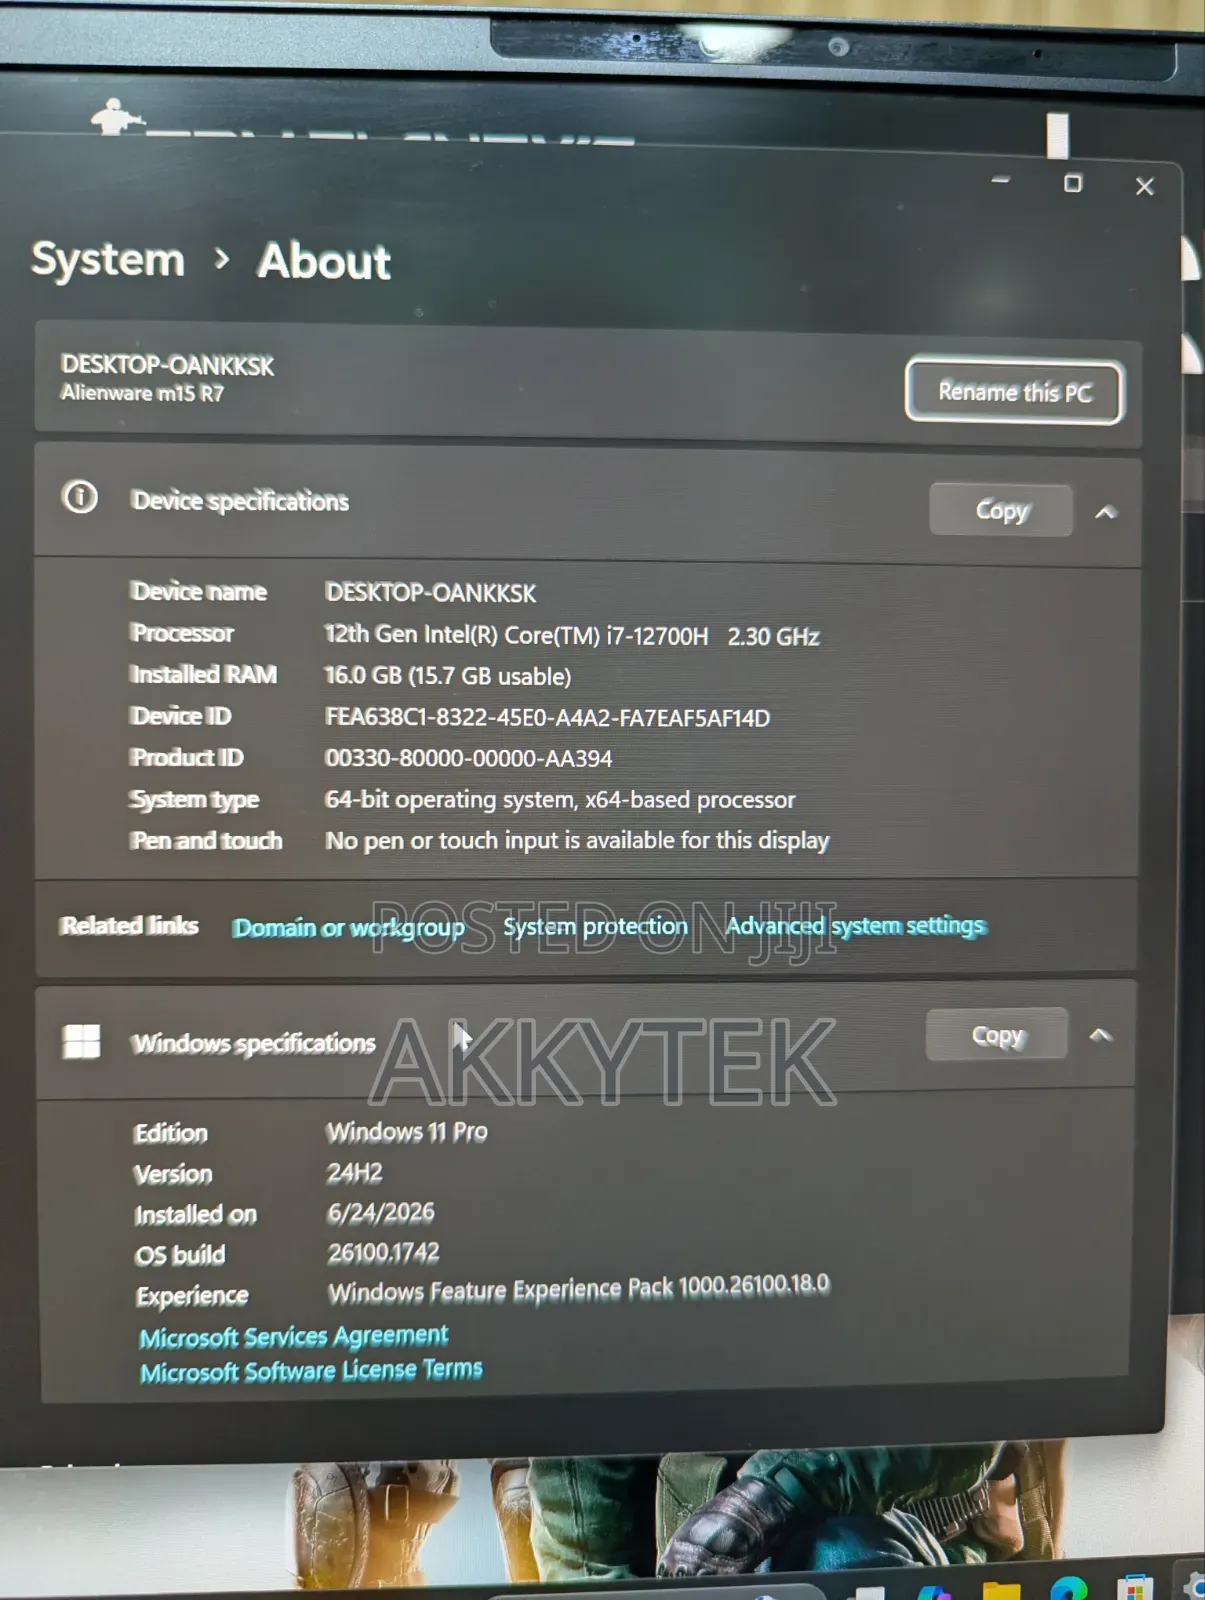Open File Explorer from the taskbar
Image resolution: width=1205 pixels, height=1600 pixels.
[x=1001, y=1590]
